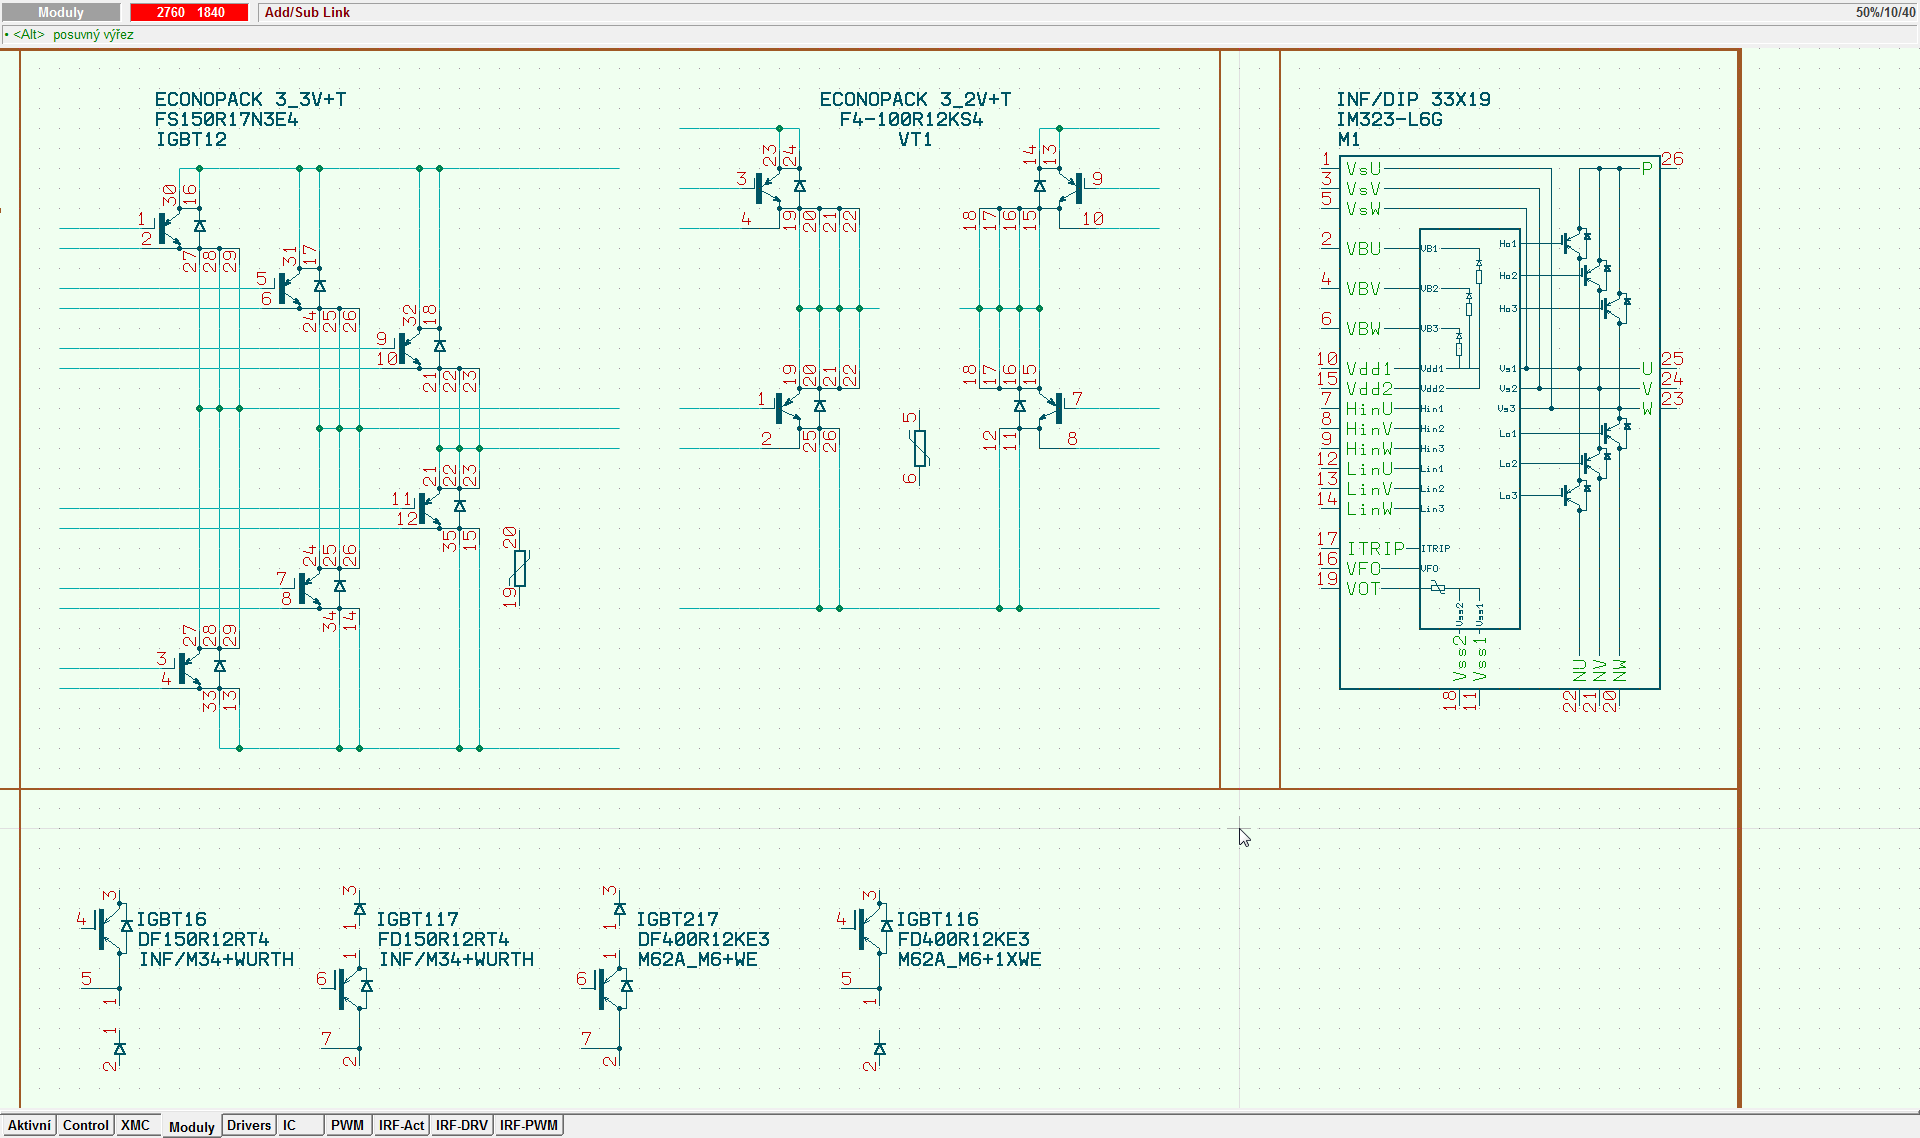Click the VOT pin label on M1
Viewport: 1920px width, 1138px height.
pyautogui.click(x=1363, y=589)
